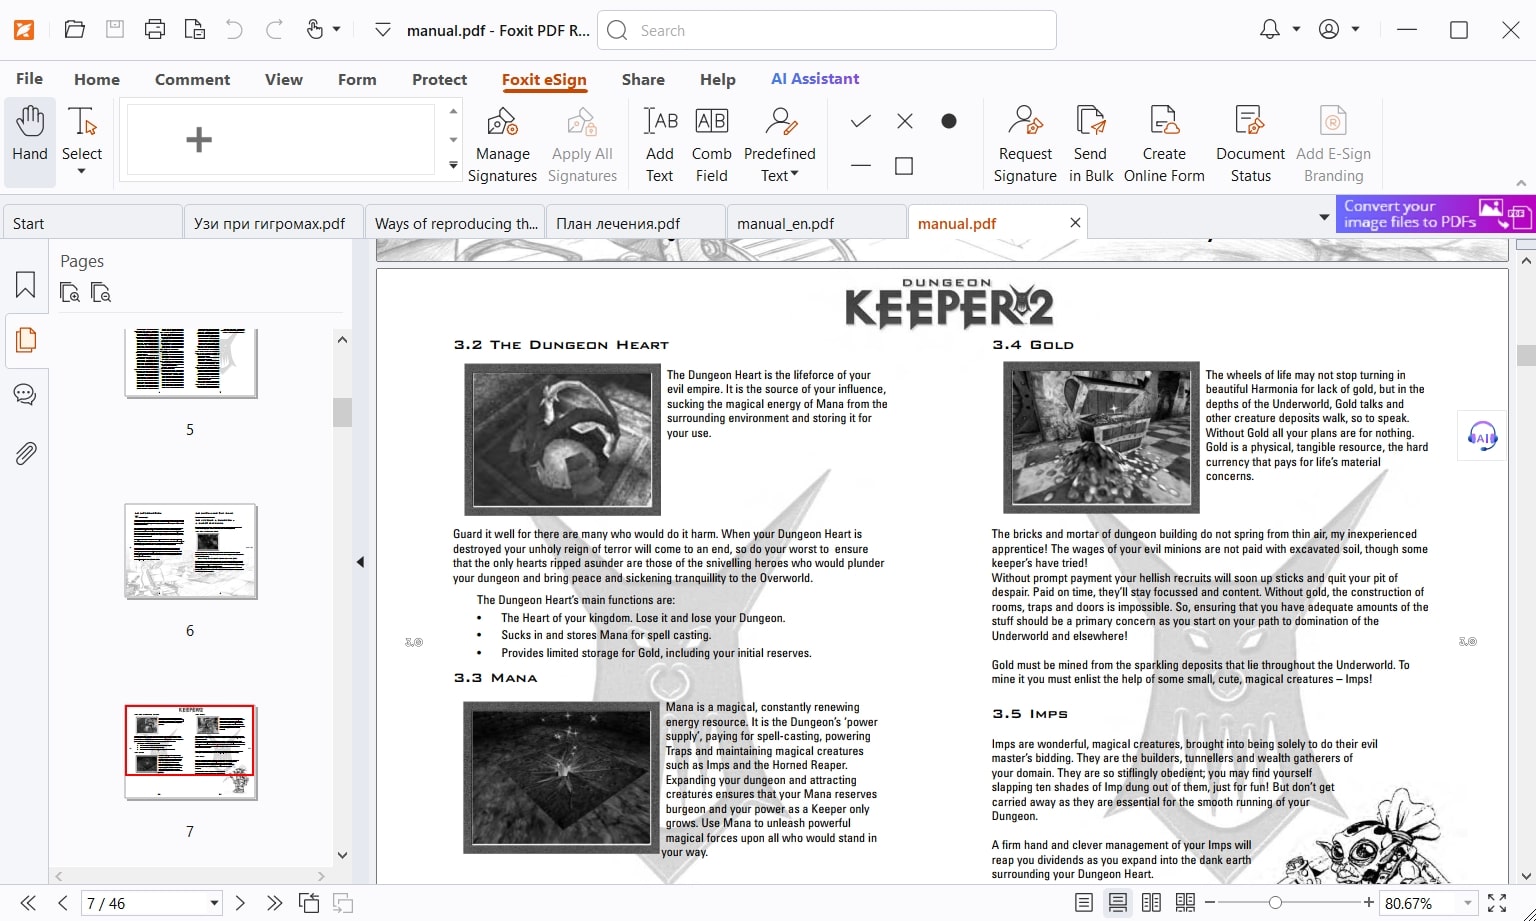Click the Save icon in quick toolbar
The image size is (1536, 921).
coord(115,30)
